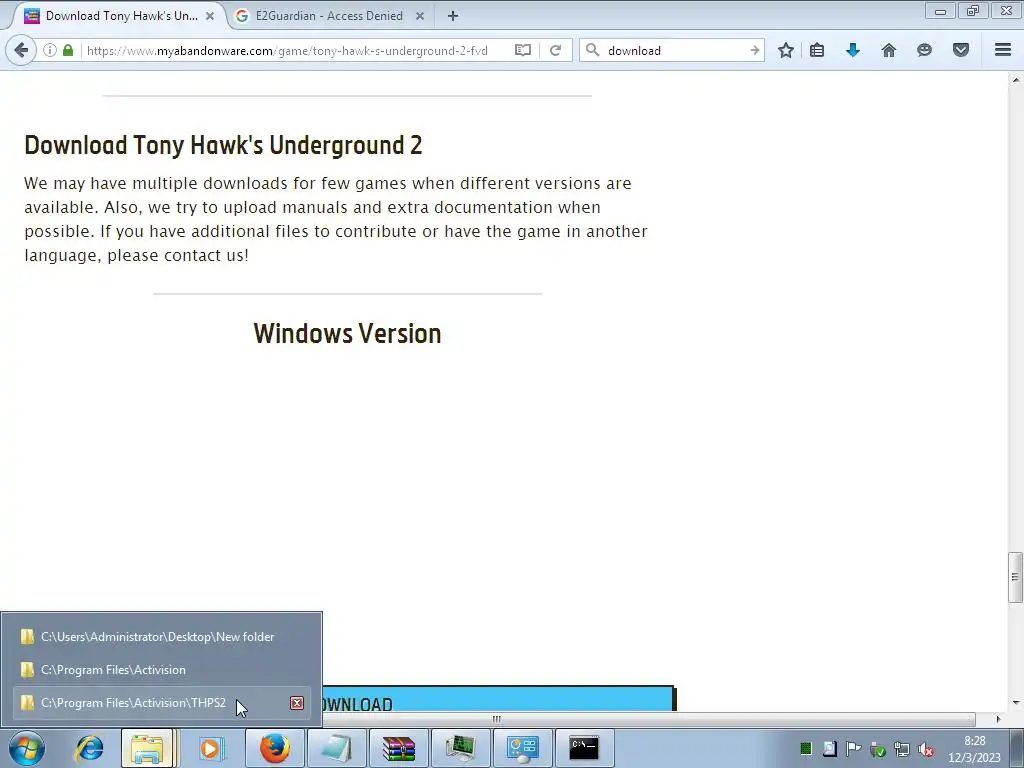Switch to E2Guardian - Access Denied tab
Viewport: 1024px width, 768px height.
329,16
